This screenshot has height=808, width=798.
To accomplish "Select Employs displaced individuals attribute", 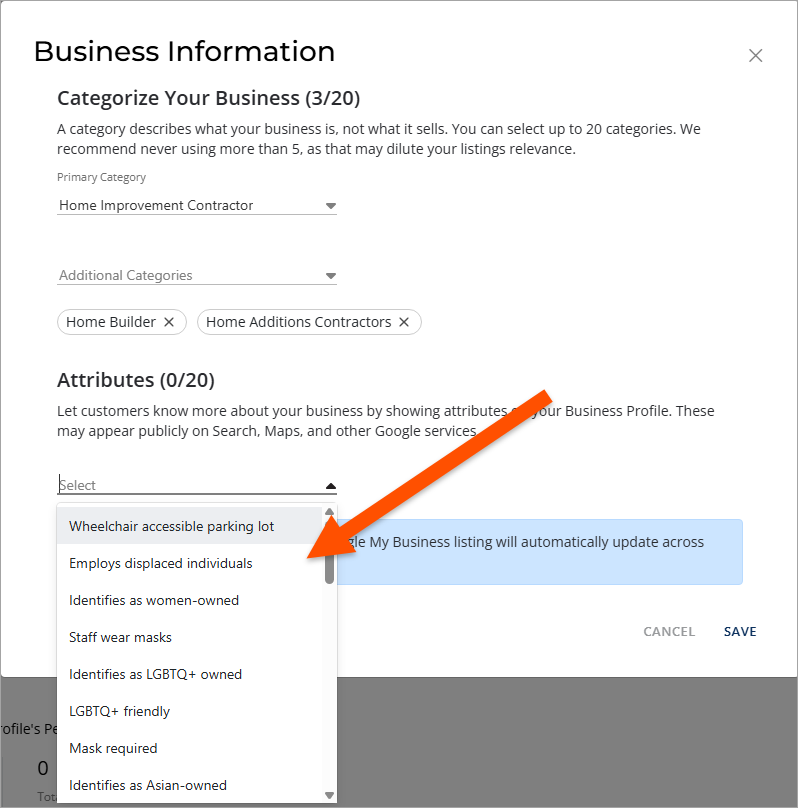I will (160, 563).
